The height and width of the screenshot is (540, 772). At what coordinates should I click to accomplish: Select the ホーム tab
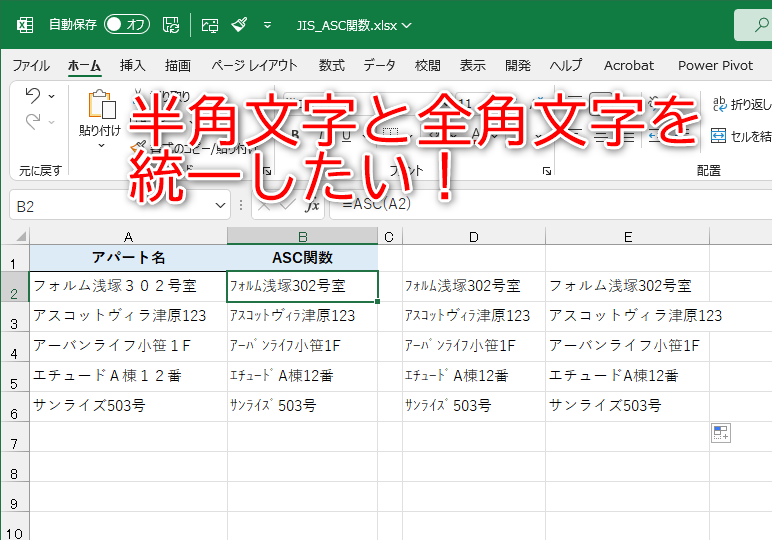[x=84, y=65]
